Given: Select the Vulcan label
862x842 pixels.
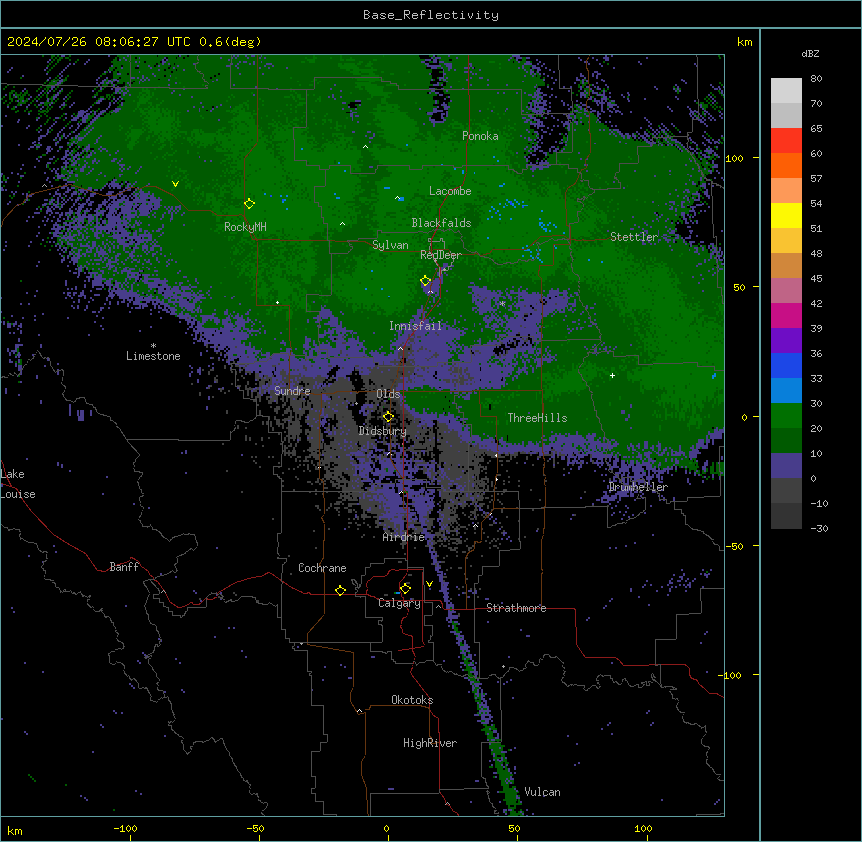Looking at the screenshot, I should pos(543,792).
